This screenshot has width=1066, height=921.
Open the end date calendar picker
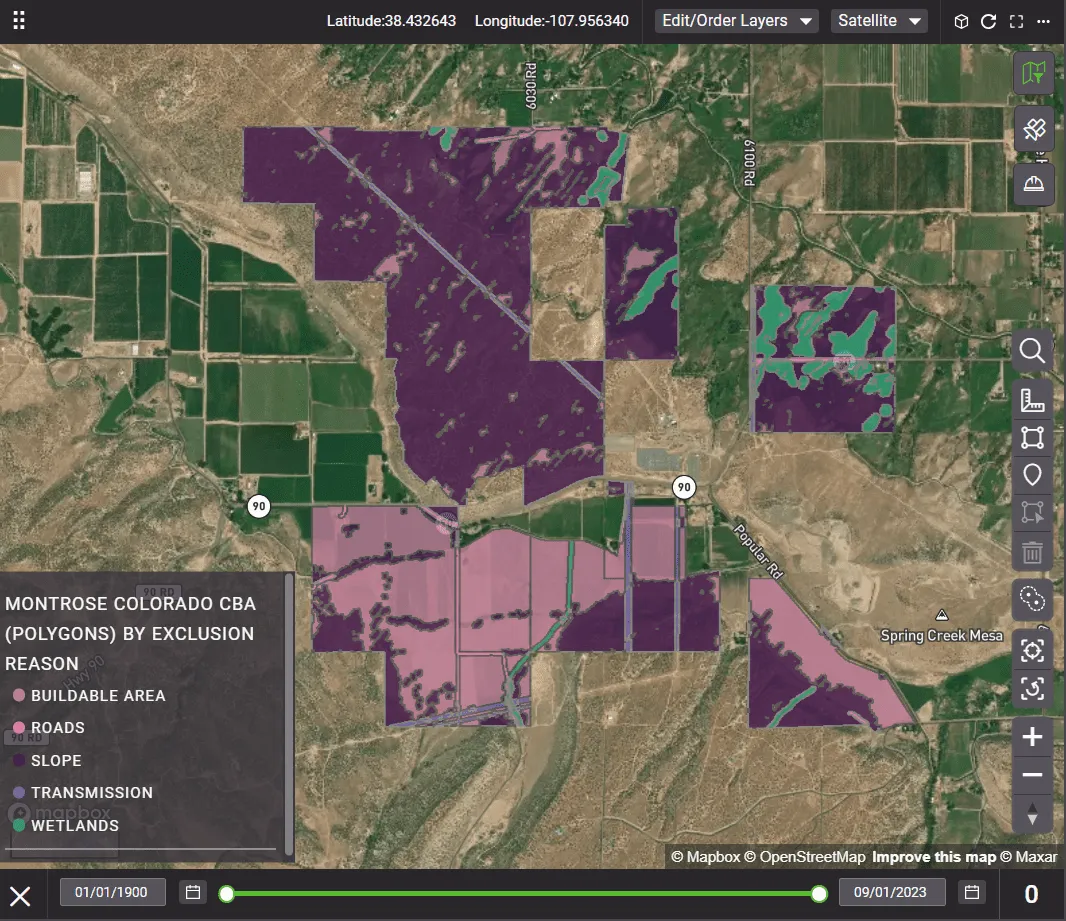(972, 892)
